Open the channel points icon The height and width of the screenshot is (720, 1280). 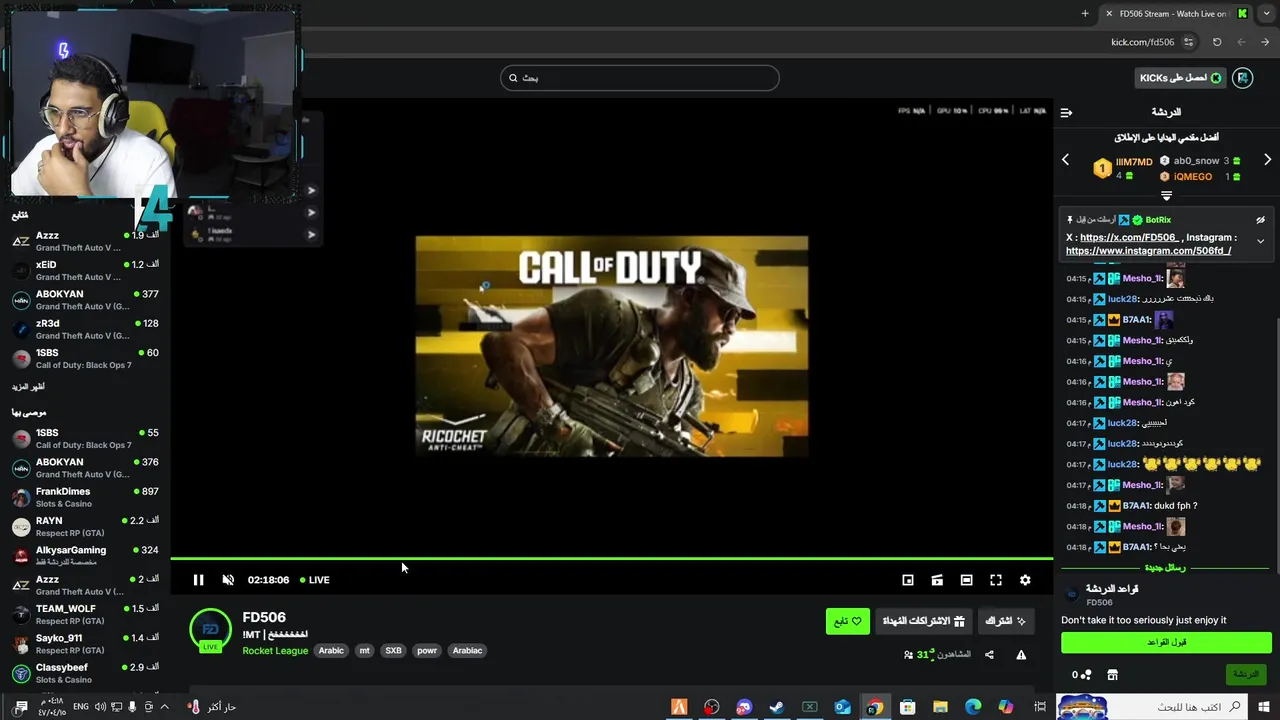[1082, 675]
